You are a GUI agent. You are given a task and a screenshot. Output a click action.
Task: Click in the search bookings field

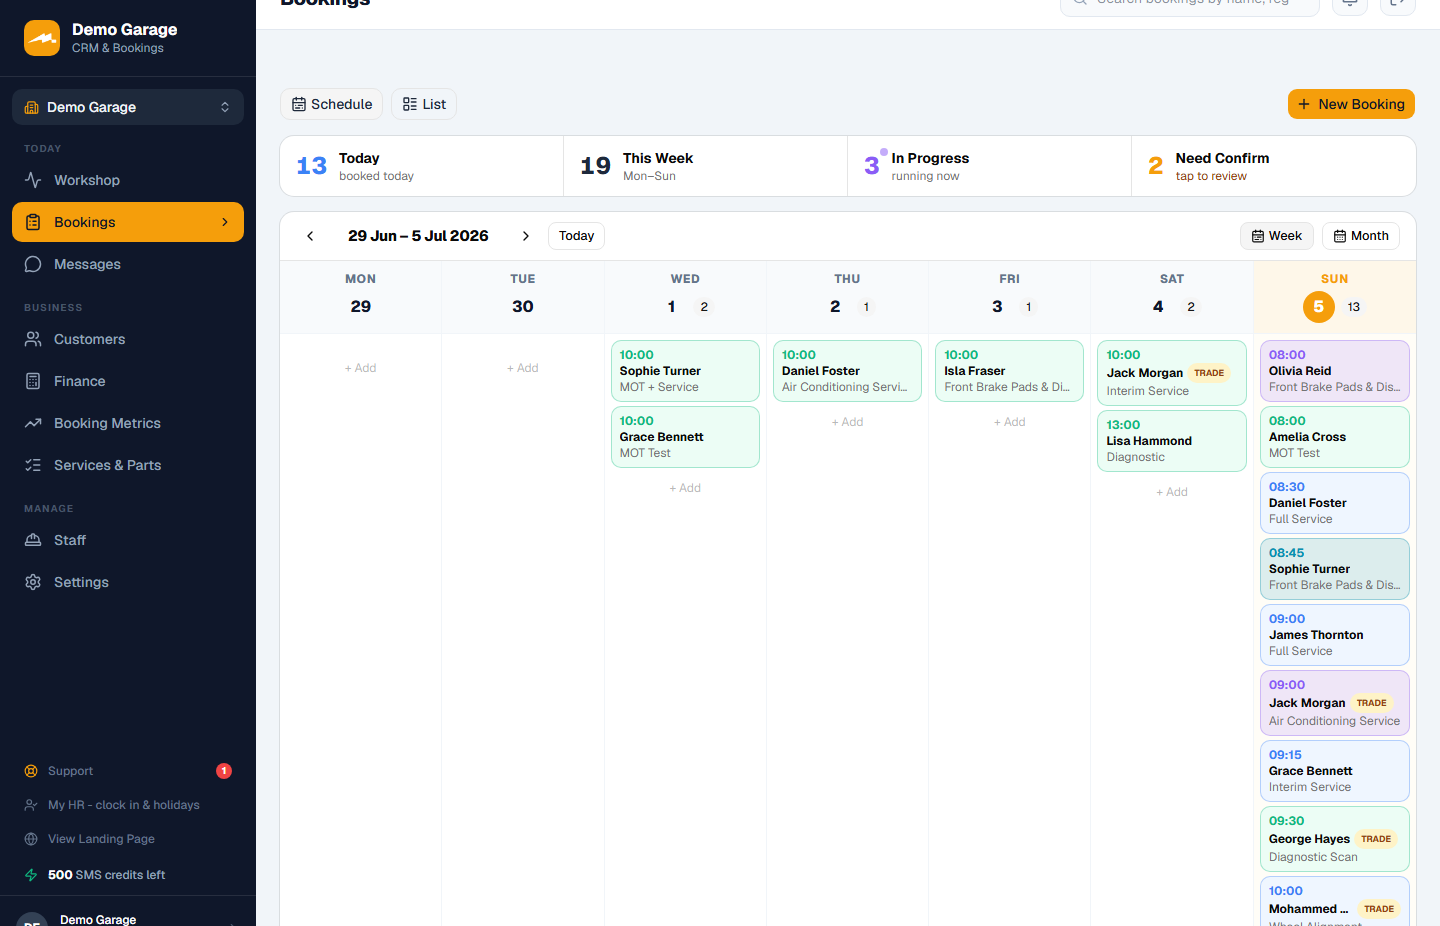click(1190, 4)
